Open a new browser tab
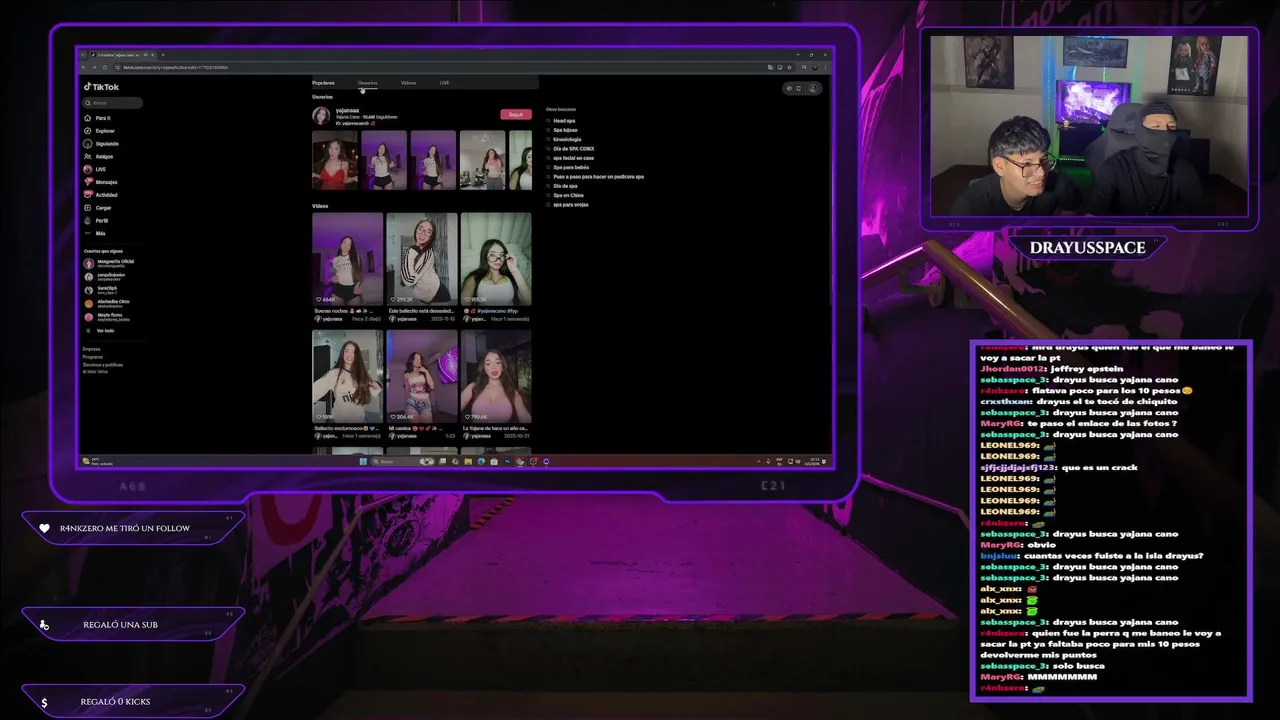 point(162,55)
